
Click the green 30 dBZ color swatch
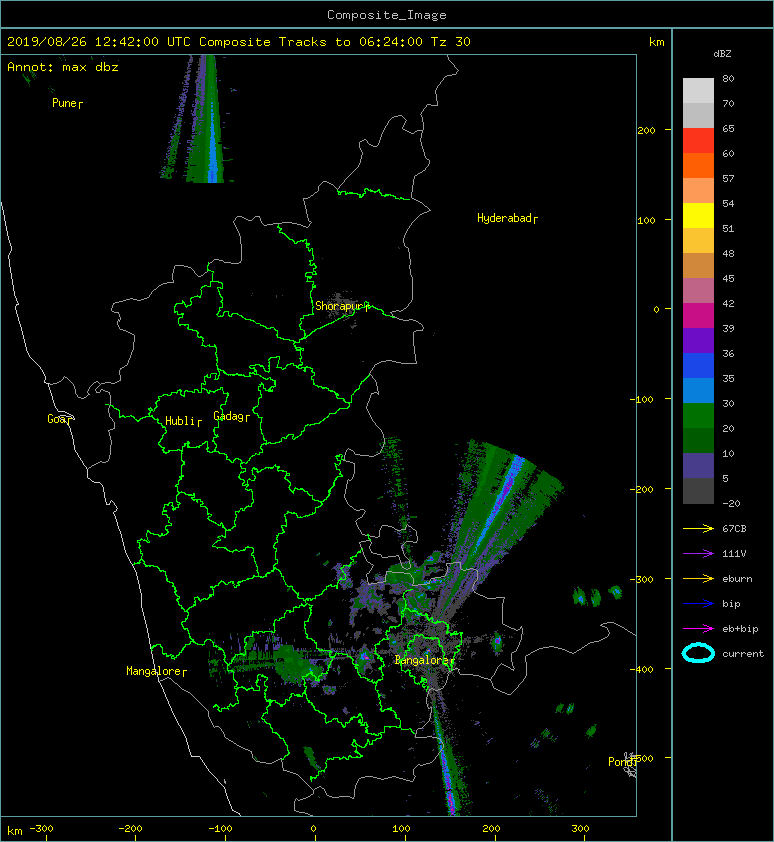[698, 415]
